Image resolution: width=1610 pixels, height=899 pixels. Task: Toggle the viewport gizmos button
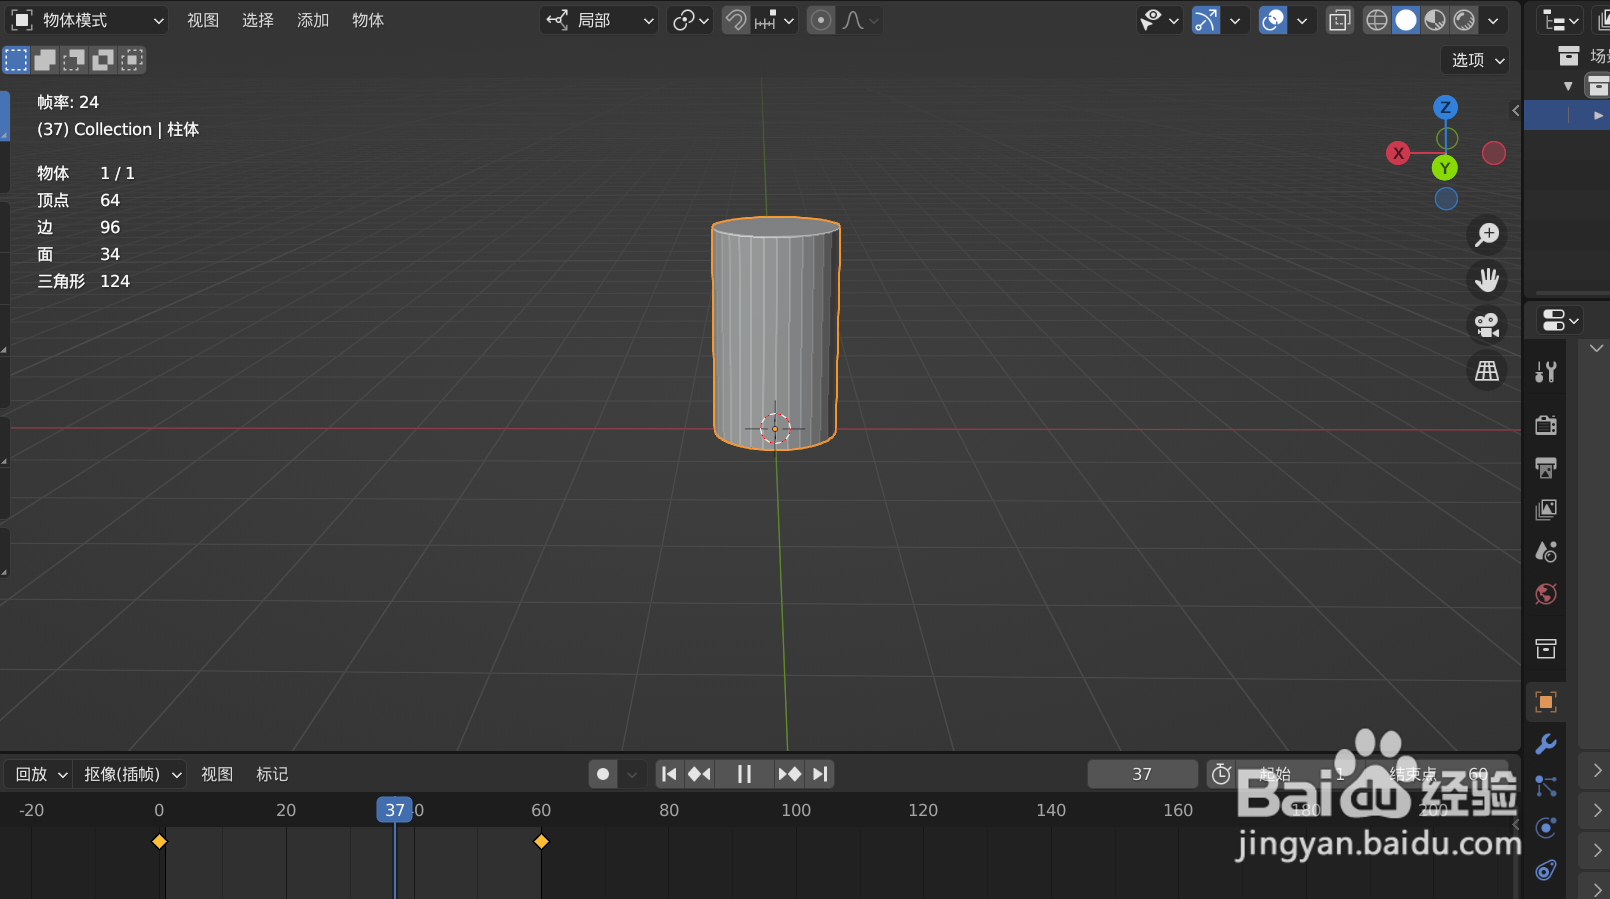point(1206,20)
